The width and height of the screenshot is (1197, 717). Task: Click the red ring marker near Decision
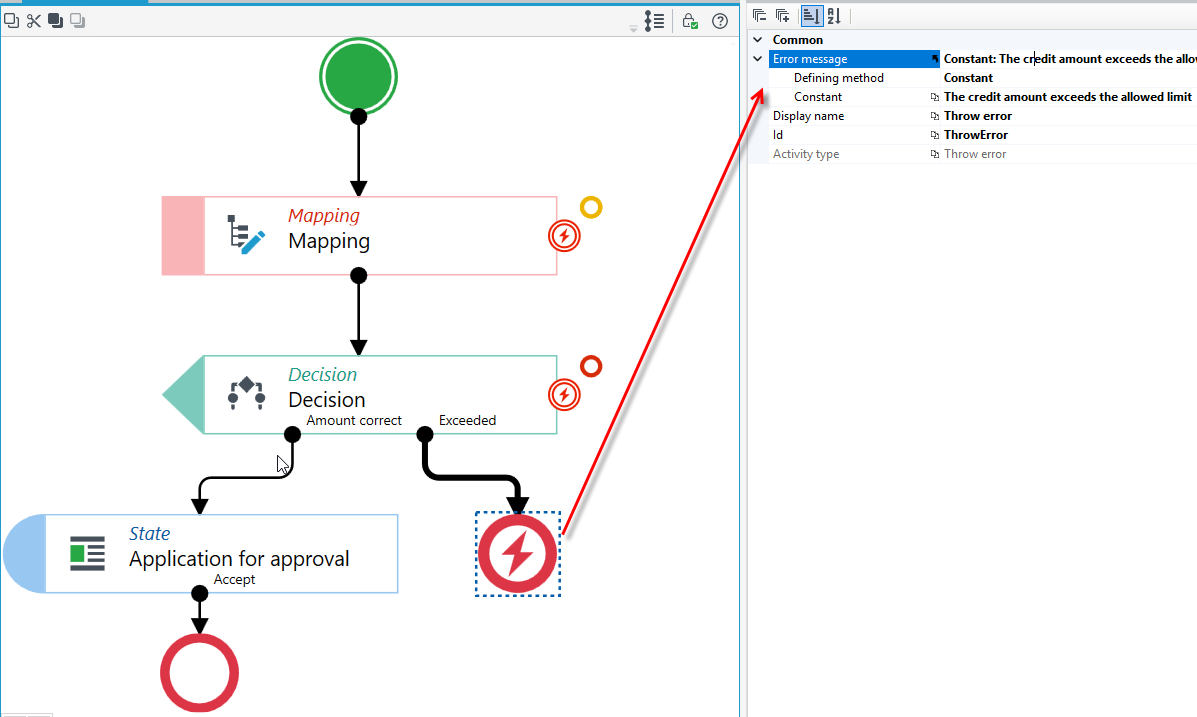pos(591,367)
